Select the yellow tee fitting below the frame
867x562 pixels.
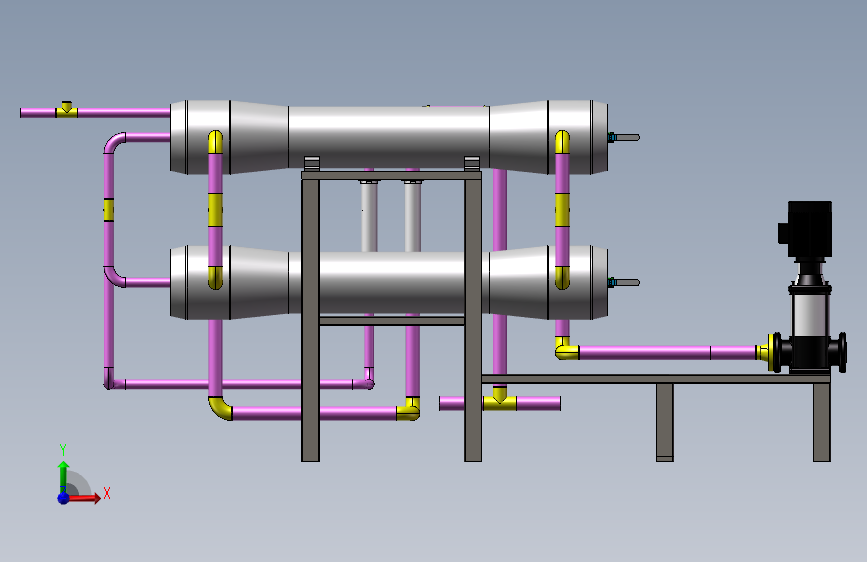click(x=500, y=400)
